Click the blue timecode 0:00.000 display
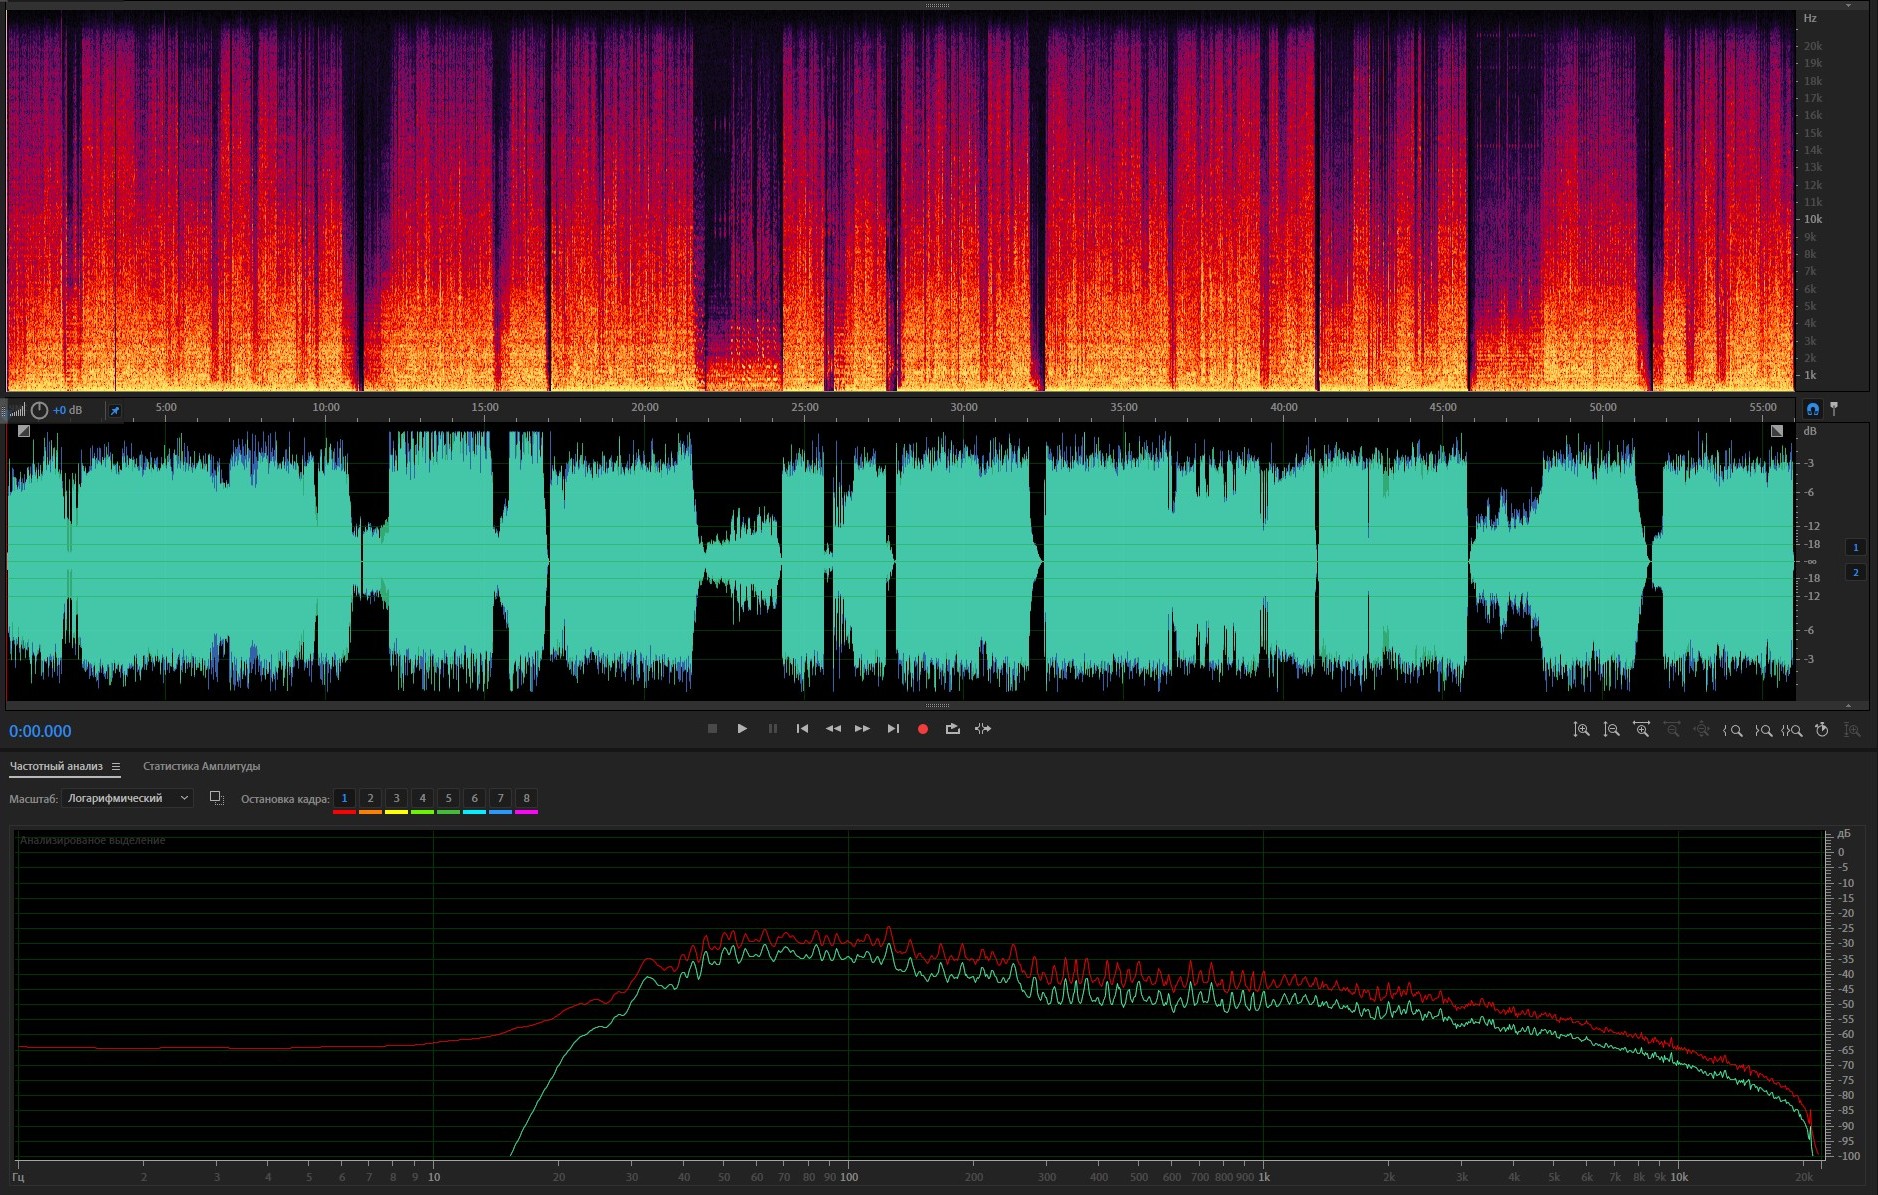 coord(40,731)
